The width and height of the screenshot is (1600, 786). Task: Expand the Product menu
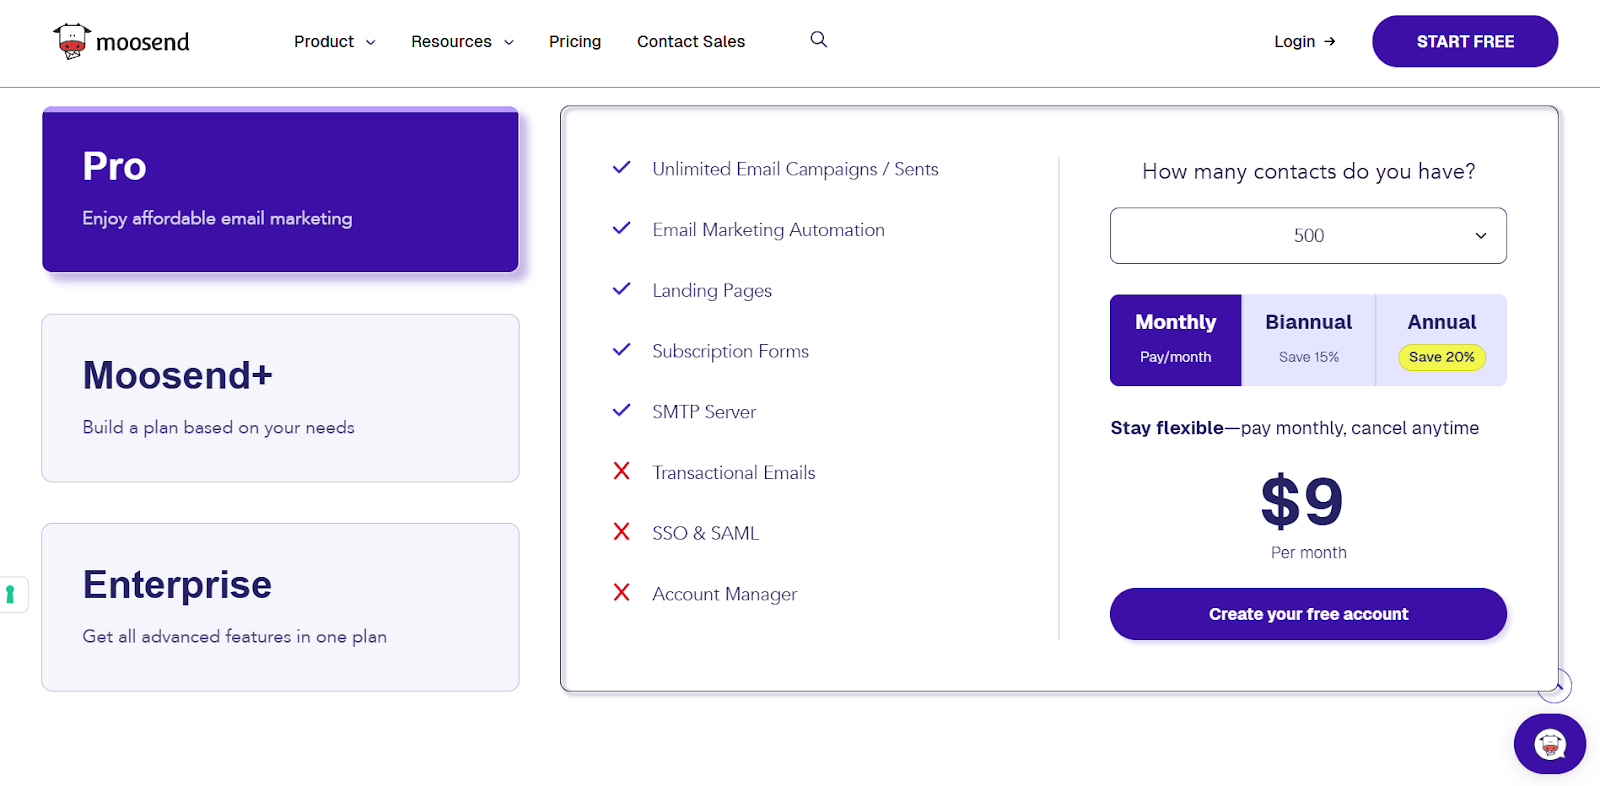pyautogui.click(x=334, y=42)
